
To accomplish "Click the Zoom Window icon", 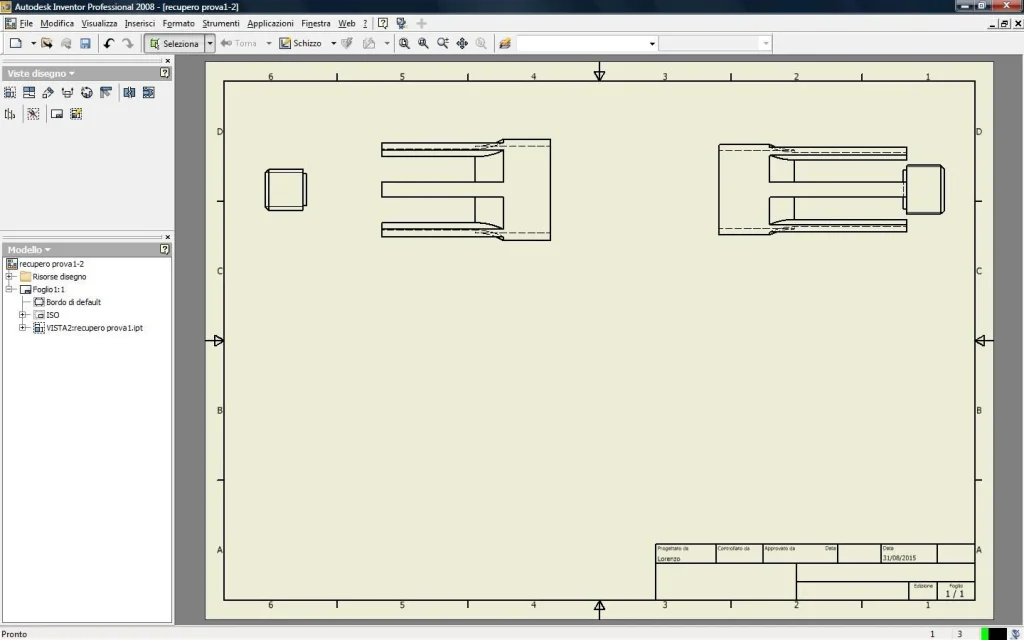I will tap(423, 43).
